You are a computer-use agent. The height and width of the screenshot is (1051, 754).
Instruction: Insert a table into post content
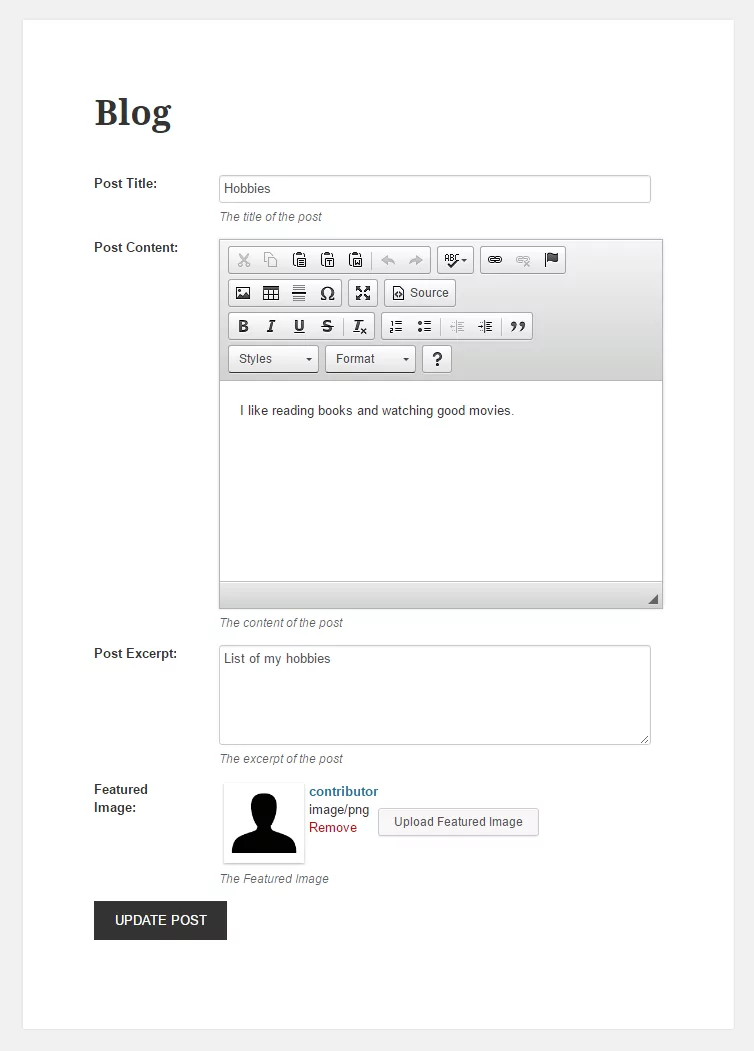[x=271, y=293]
